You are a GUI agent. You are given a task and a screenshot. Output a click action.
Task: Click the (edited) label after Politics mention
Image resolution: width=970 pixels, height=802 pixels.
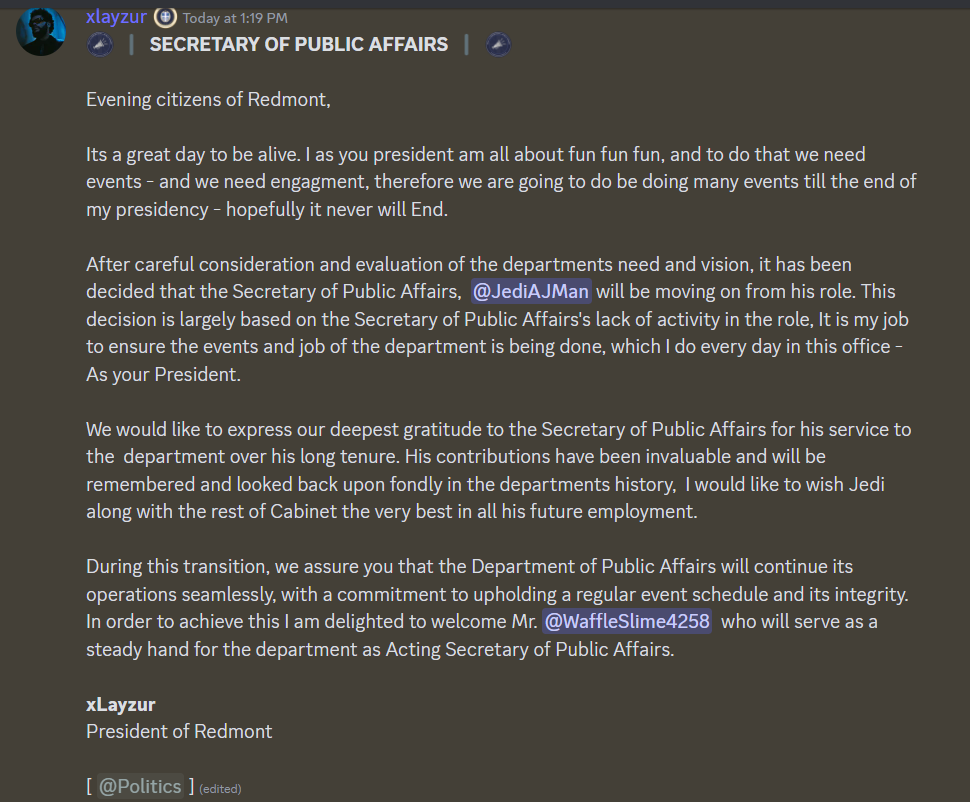pyautogui.click(x=220, y=789)
